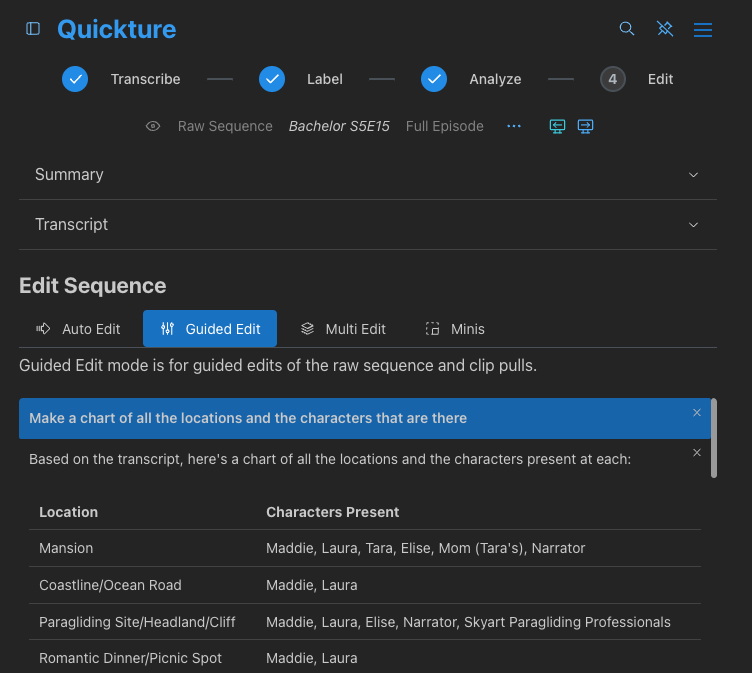This screenshot has height=673, width=752.
Task: Click the import sequence left-arrow icon
Action: tap(558, 126)
